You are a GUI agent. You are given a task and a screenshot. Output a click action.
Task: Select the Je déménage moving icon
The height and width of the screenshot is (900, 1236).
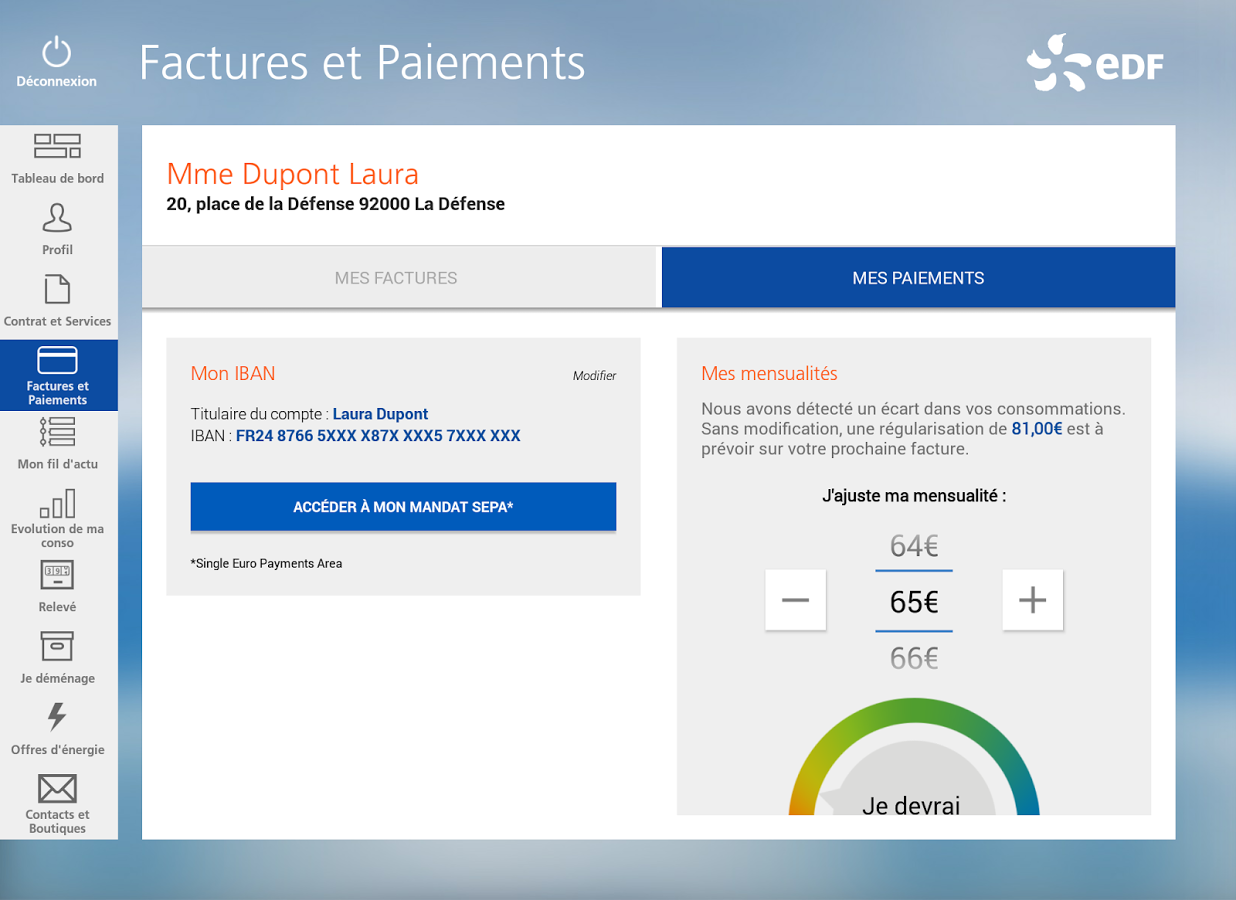57,655
